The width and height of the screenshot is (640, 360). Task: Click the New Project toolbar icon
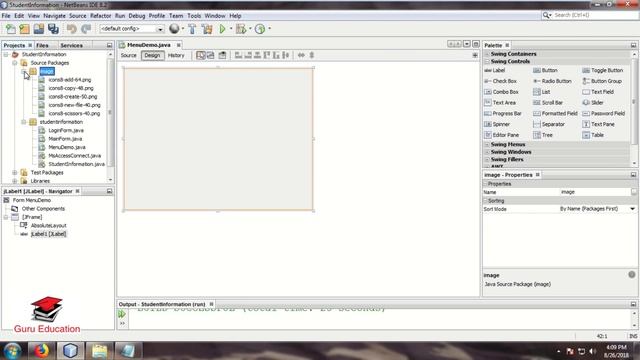[x=24, y=29]
